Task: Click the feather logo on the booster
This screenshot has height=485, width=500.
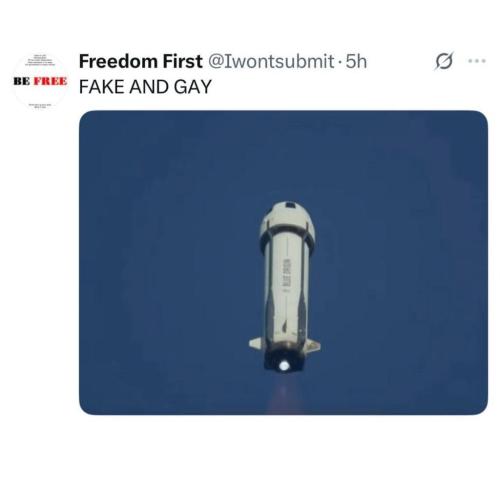Action: point(284,327)
